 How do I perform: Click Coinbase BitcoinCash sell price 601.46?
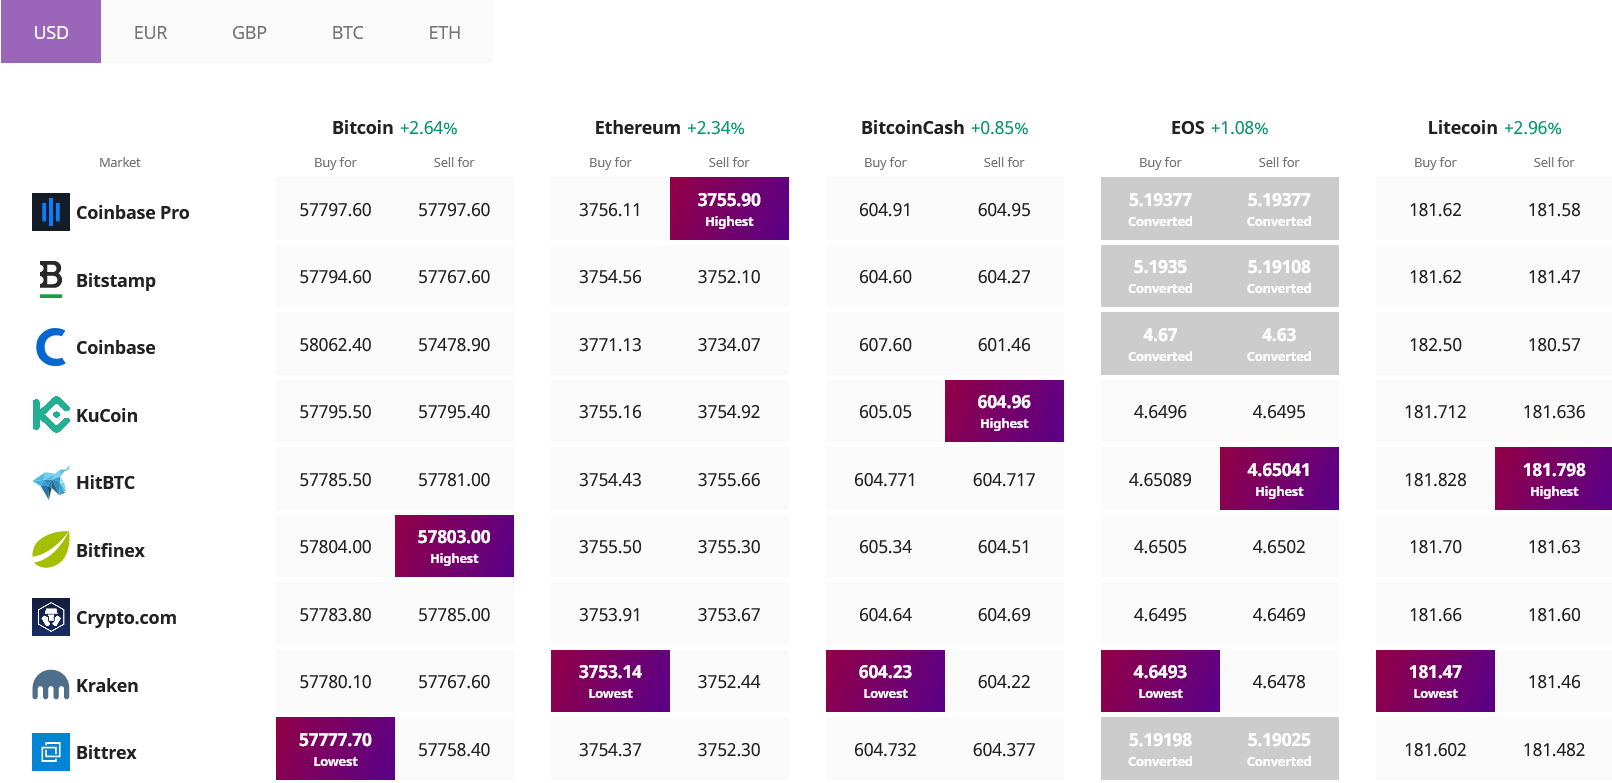click(x=1004, y=344)
